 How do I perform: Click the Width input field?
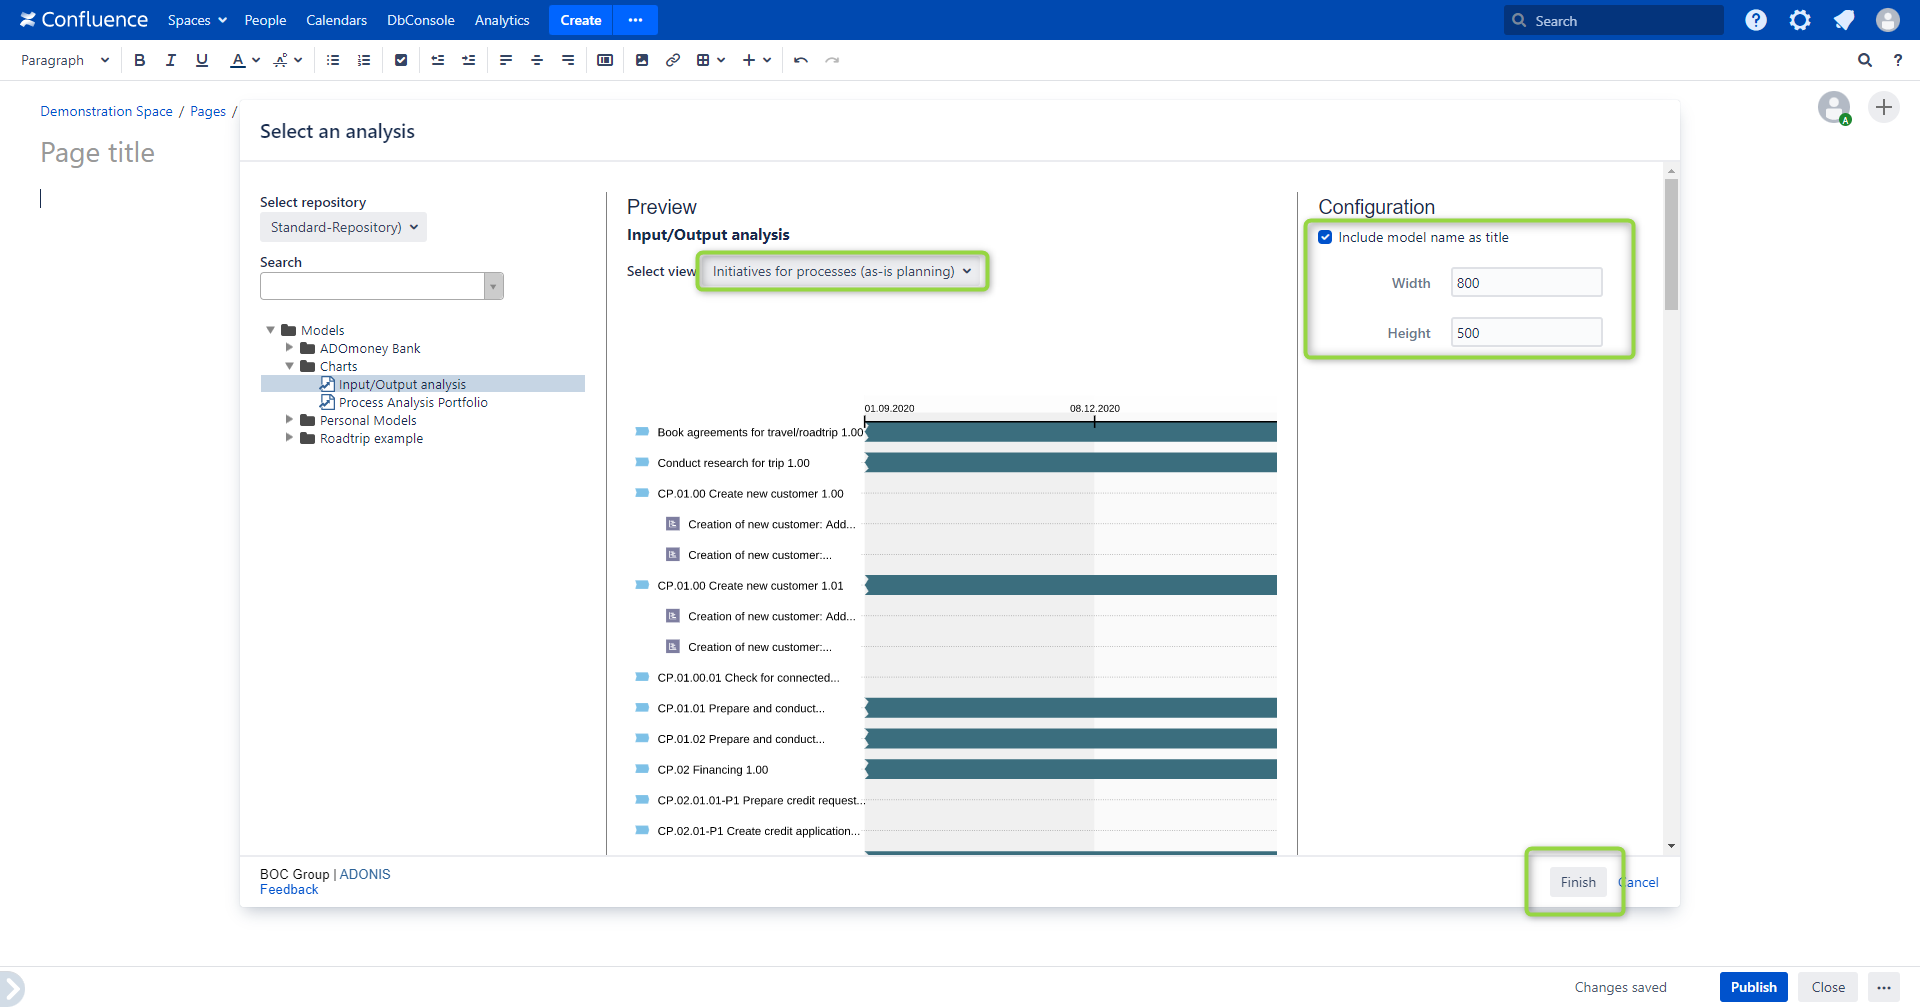click(x=1526, y=283)
